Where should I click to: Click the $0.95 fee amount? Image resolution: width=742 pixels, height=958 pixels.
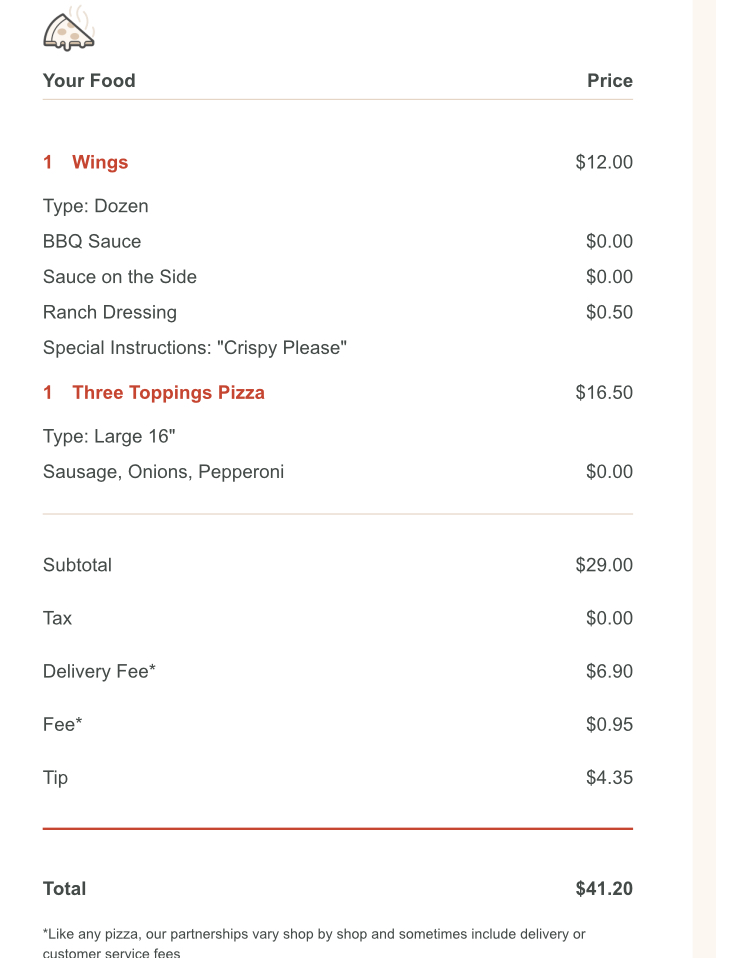click(x=609, y=724)
